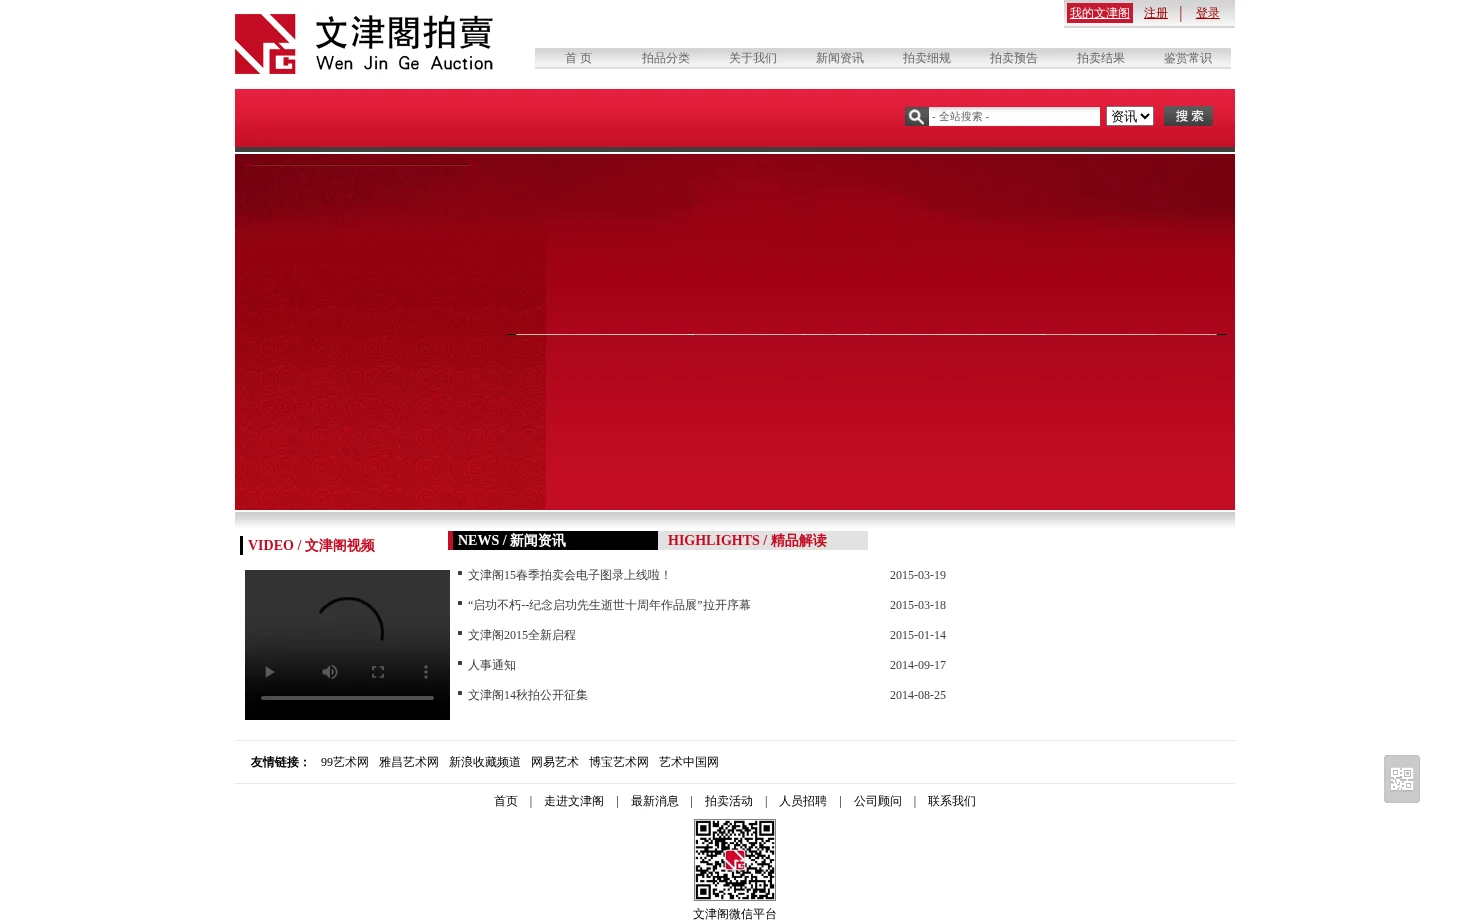Switch to HIGHLIGHTS / 精品解读 tab
The image size is (1470, 923).
[x=763, y=541]
